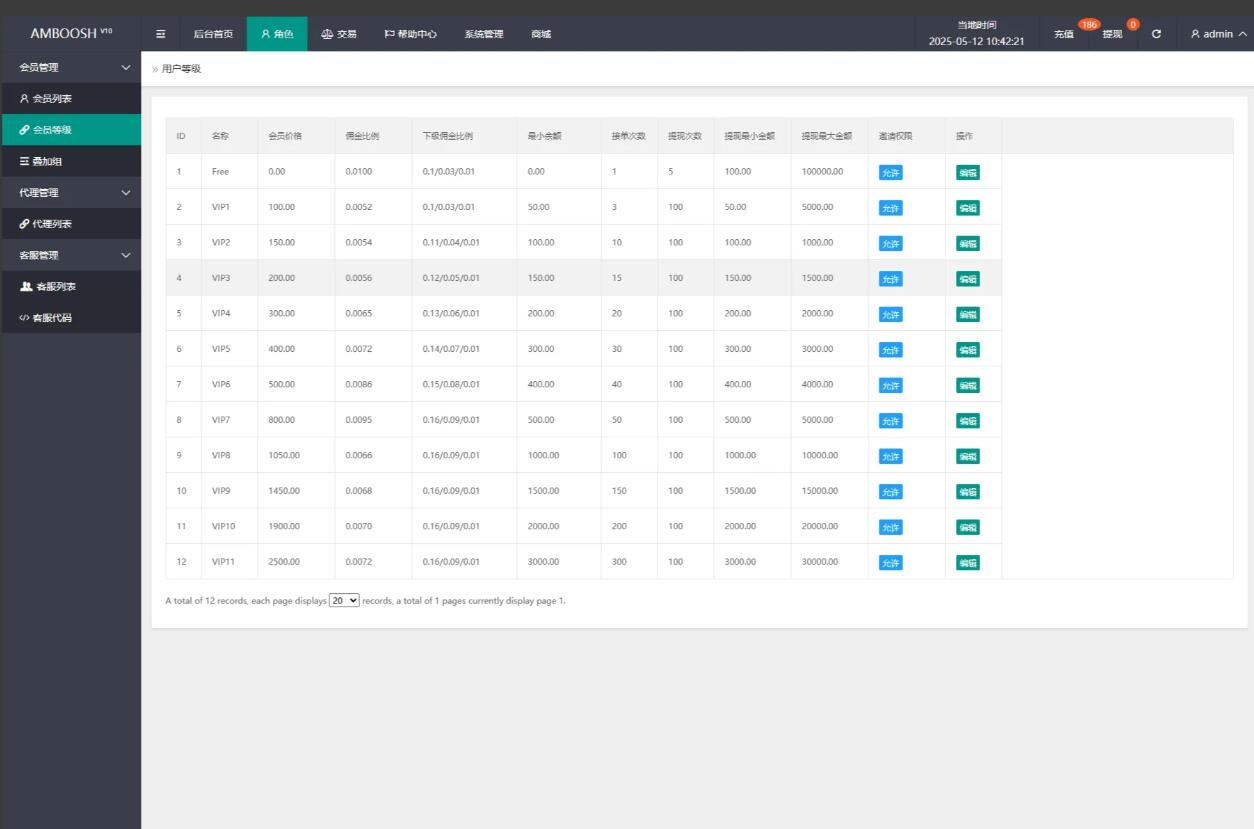Click 编辑 button for VIP8 row

[967, 456]
